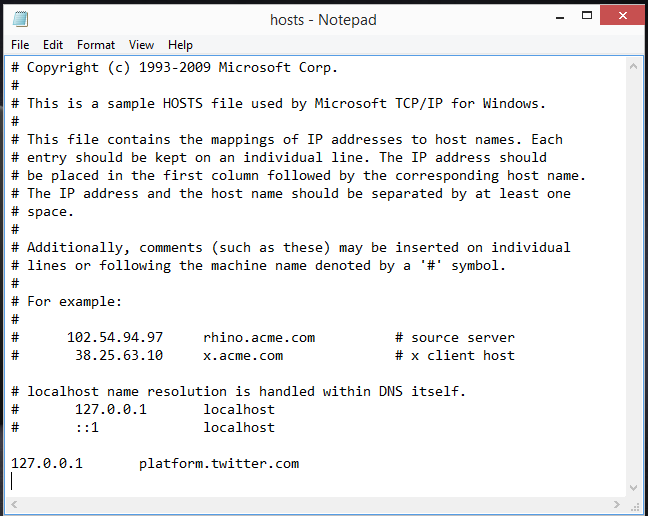648x516 pixels.
Task: Open the Help menu
Action: click(180, 45)
